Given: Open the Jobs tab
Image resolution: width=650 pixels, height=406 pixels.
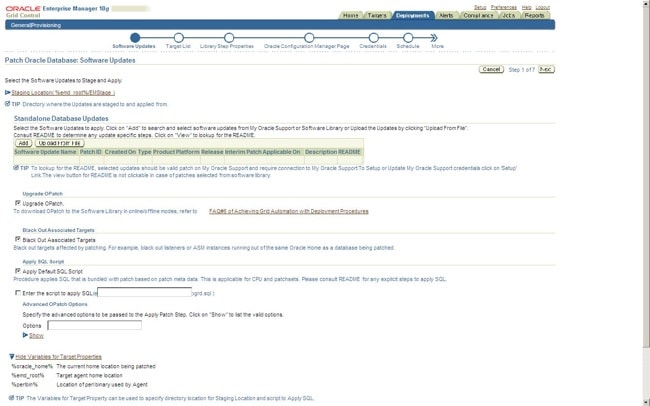Looking at the screenshot, I should point(509,15).
